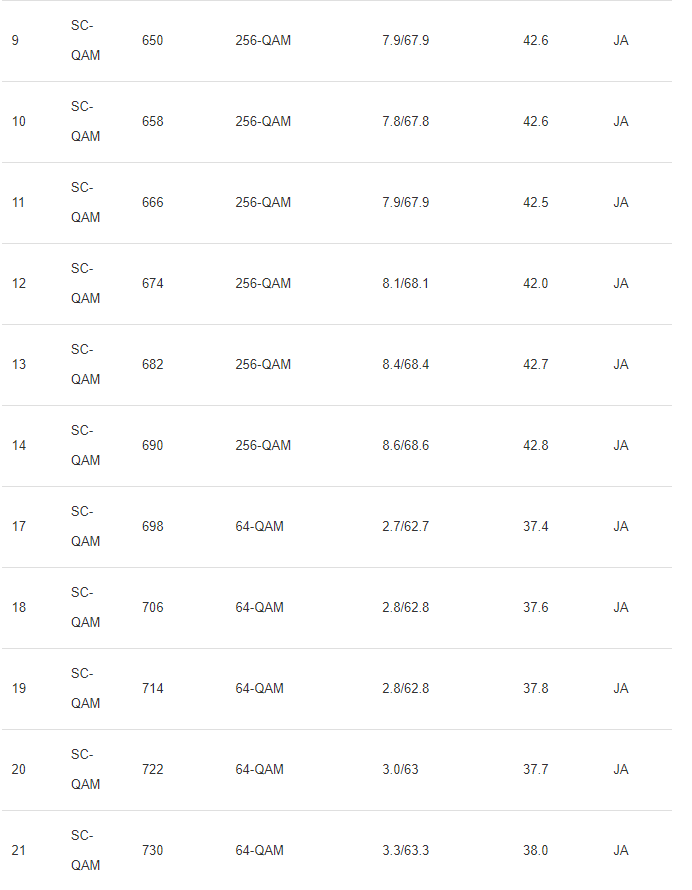The image size is (692, 890).
Task: Click the power level 8.4/68.4
Action: point(405,365)
